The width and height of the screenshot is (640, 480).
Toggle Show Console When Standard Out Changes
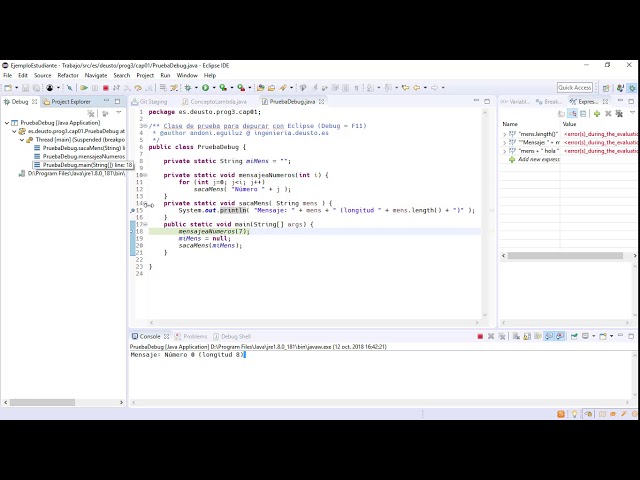pyautogui.click(x=549, y=336)
